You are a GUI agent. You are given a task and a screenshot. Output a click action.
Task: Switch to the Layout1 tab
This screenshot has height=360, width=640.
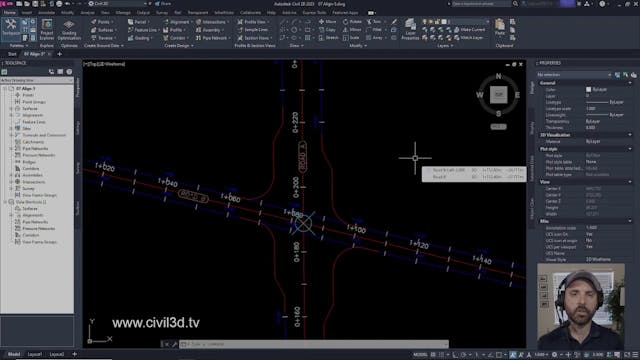[x=34, y=354]
